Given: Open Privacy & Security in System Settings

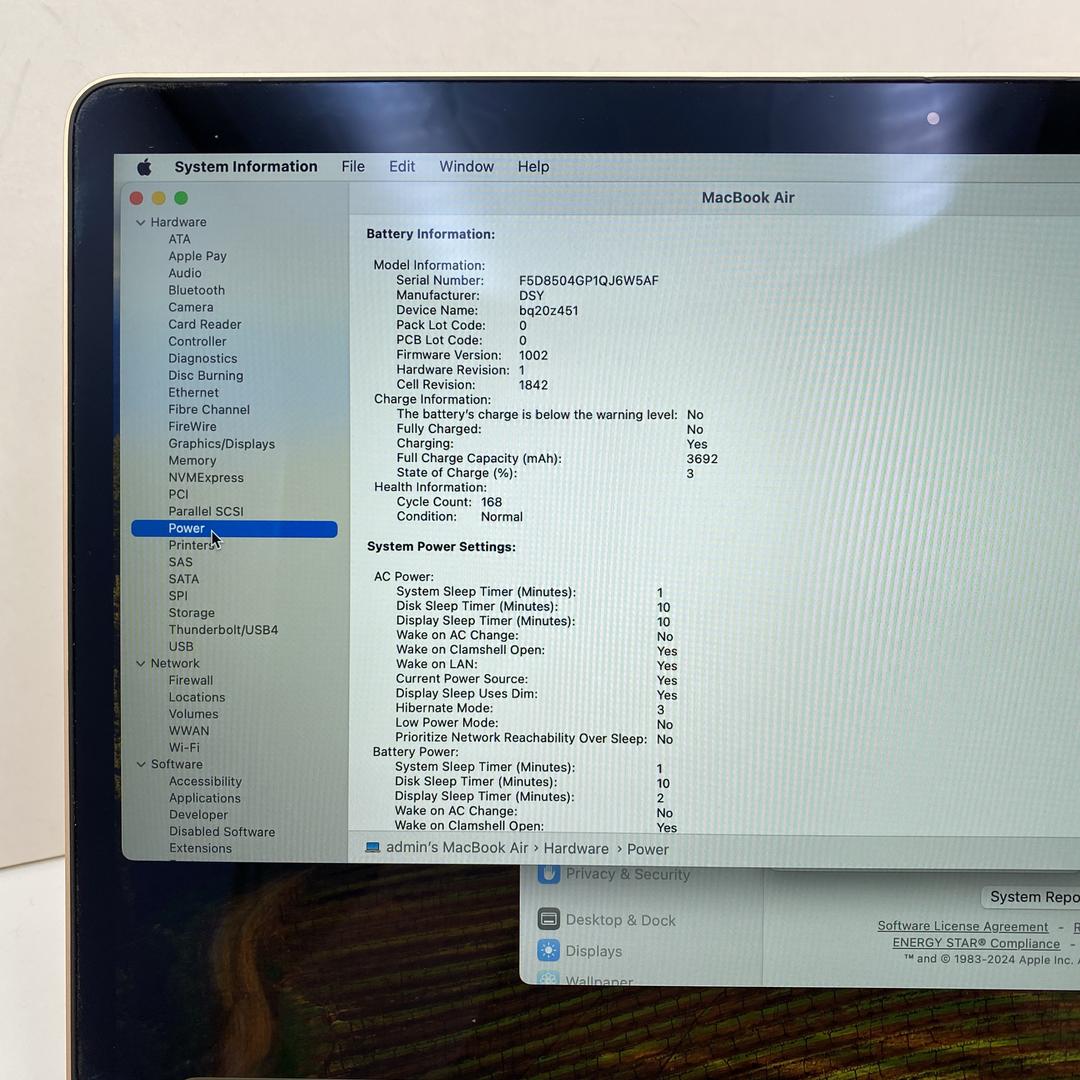Looking at the screenshot, I should [x=613, y=874].
